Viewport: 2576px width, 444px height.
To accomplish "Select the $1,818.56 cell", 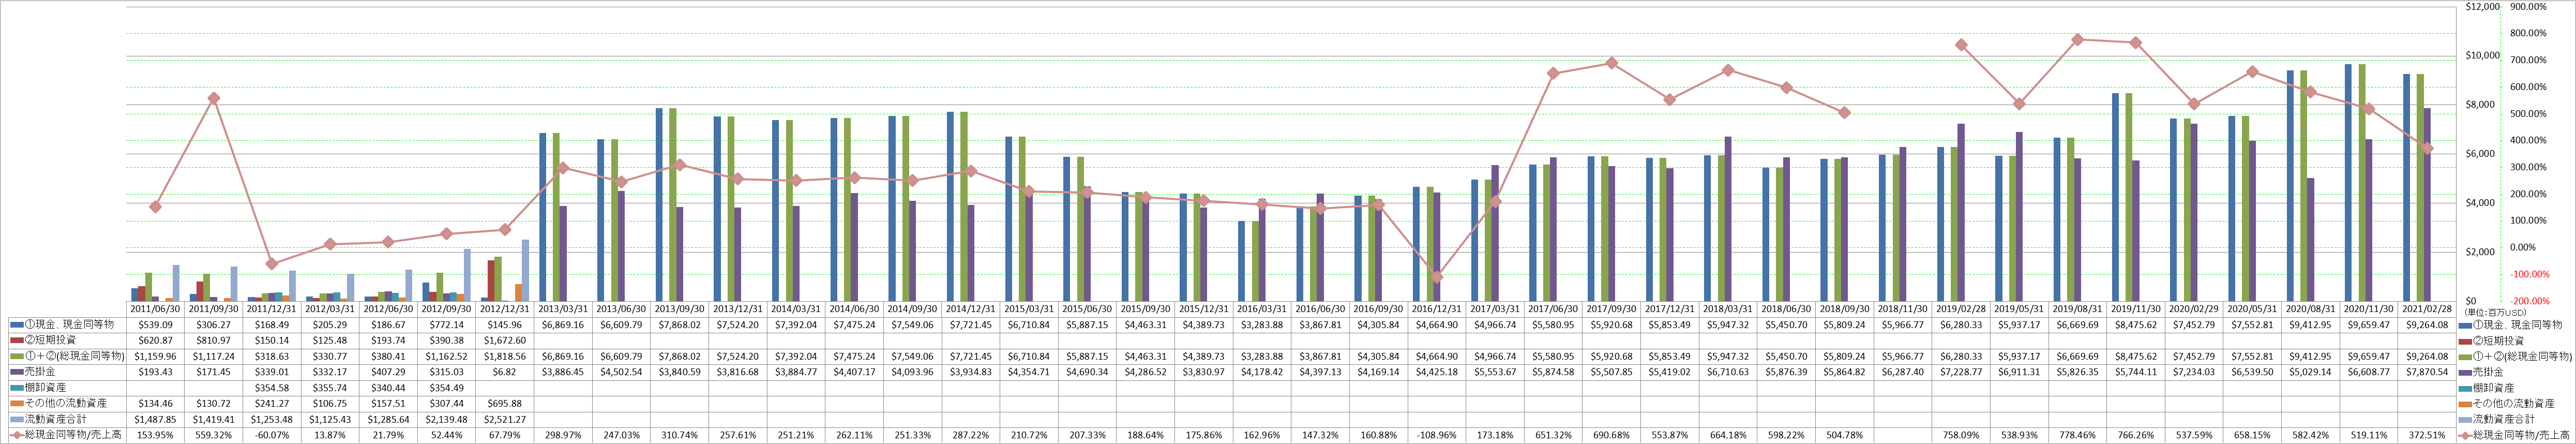I will pyautogui.click(x=505, y=356).
